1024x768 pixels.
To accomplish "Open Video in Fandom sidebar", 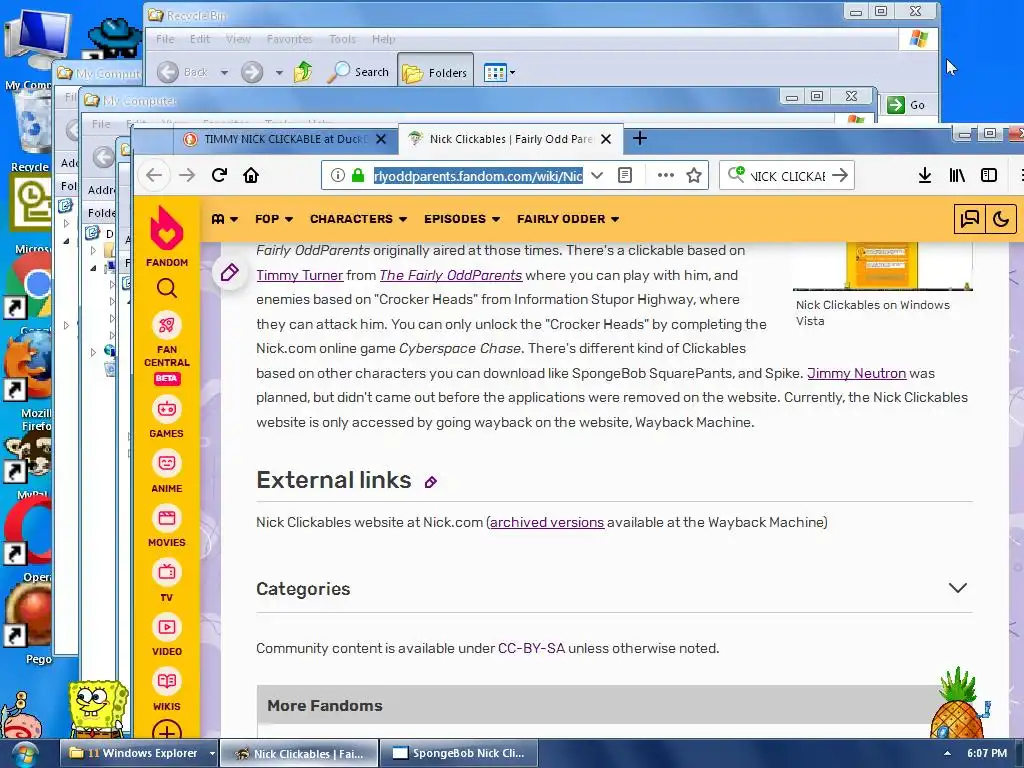I will tap(167, 635).
